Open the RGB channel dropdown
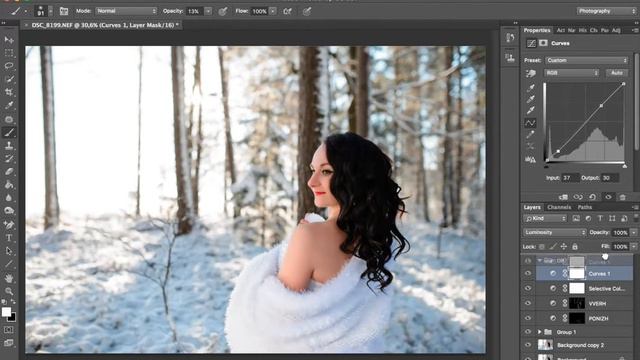 coord(571,73)
